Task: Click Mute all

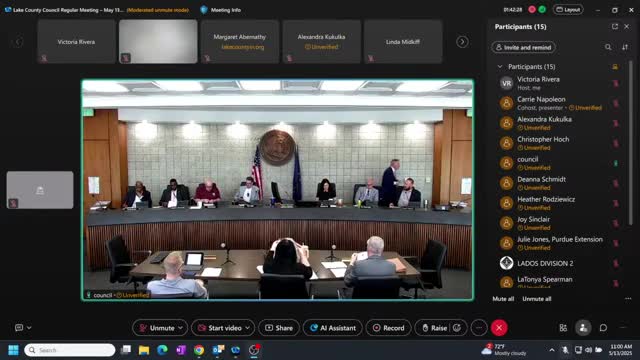Action: (503, 299)
